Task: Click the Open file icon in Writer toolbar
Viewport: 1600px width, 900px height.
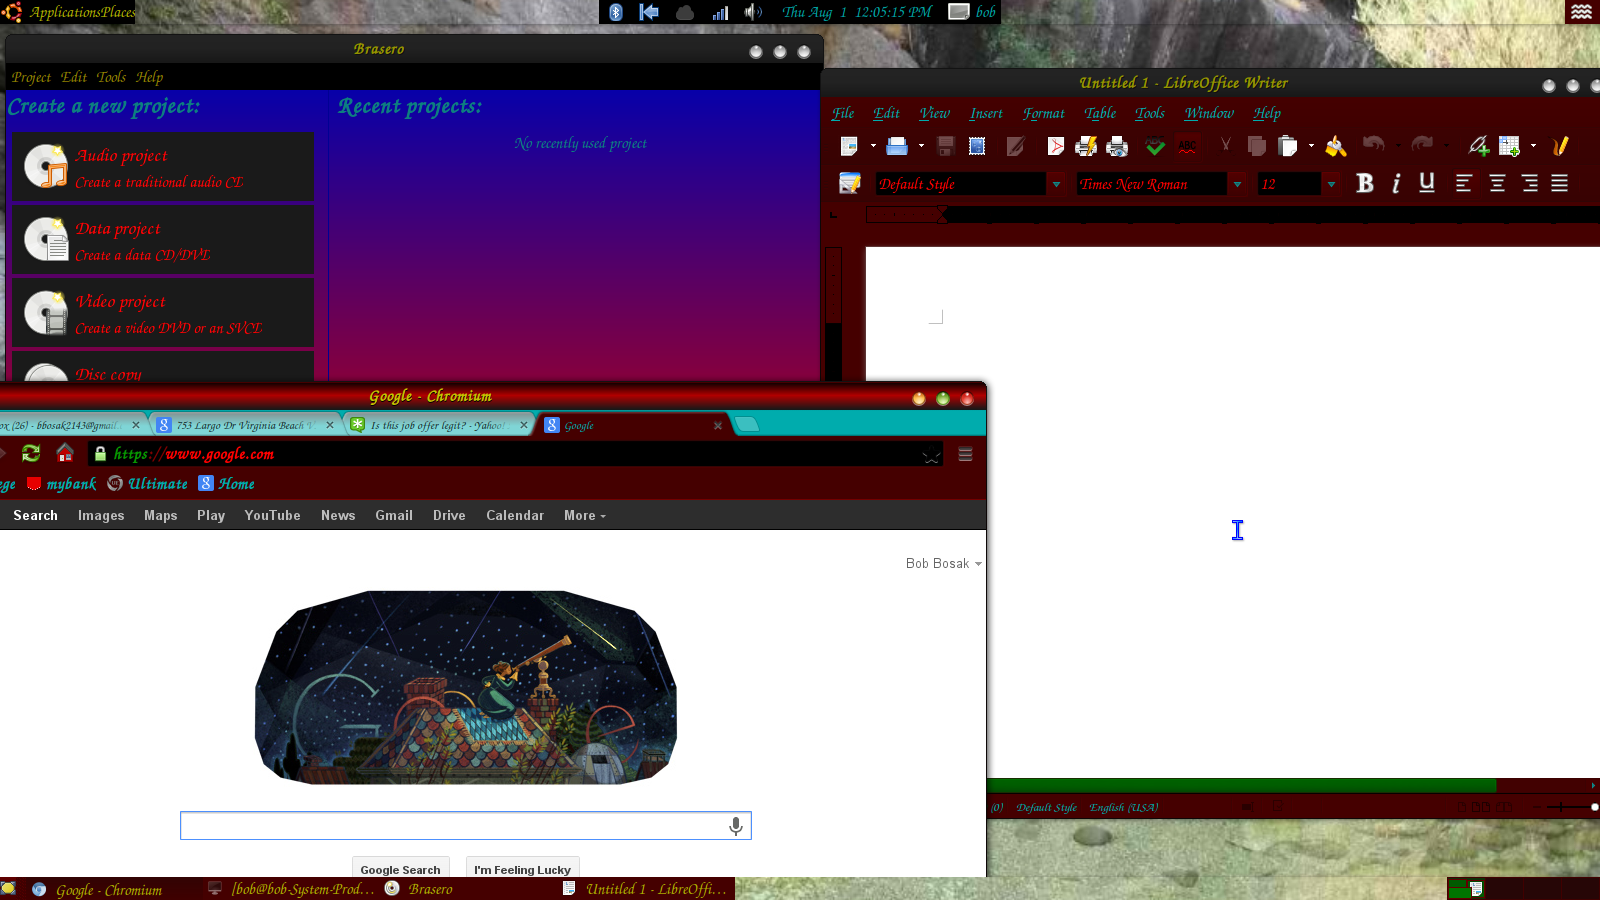Action: click(897, 146)
